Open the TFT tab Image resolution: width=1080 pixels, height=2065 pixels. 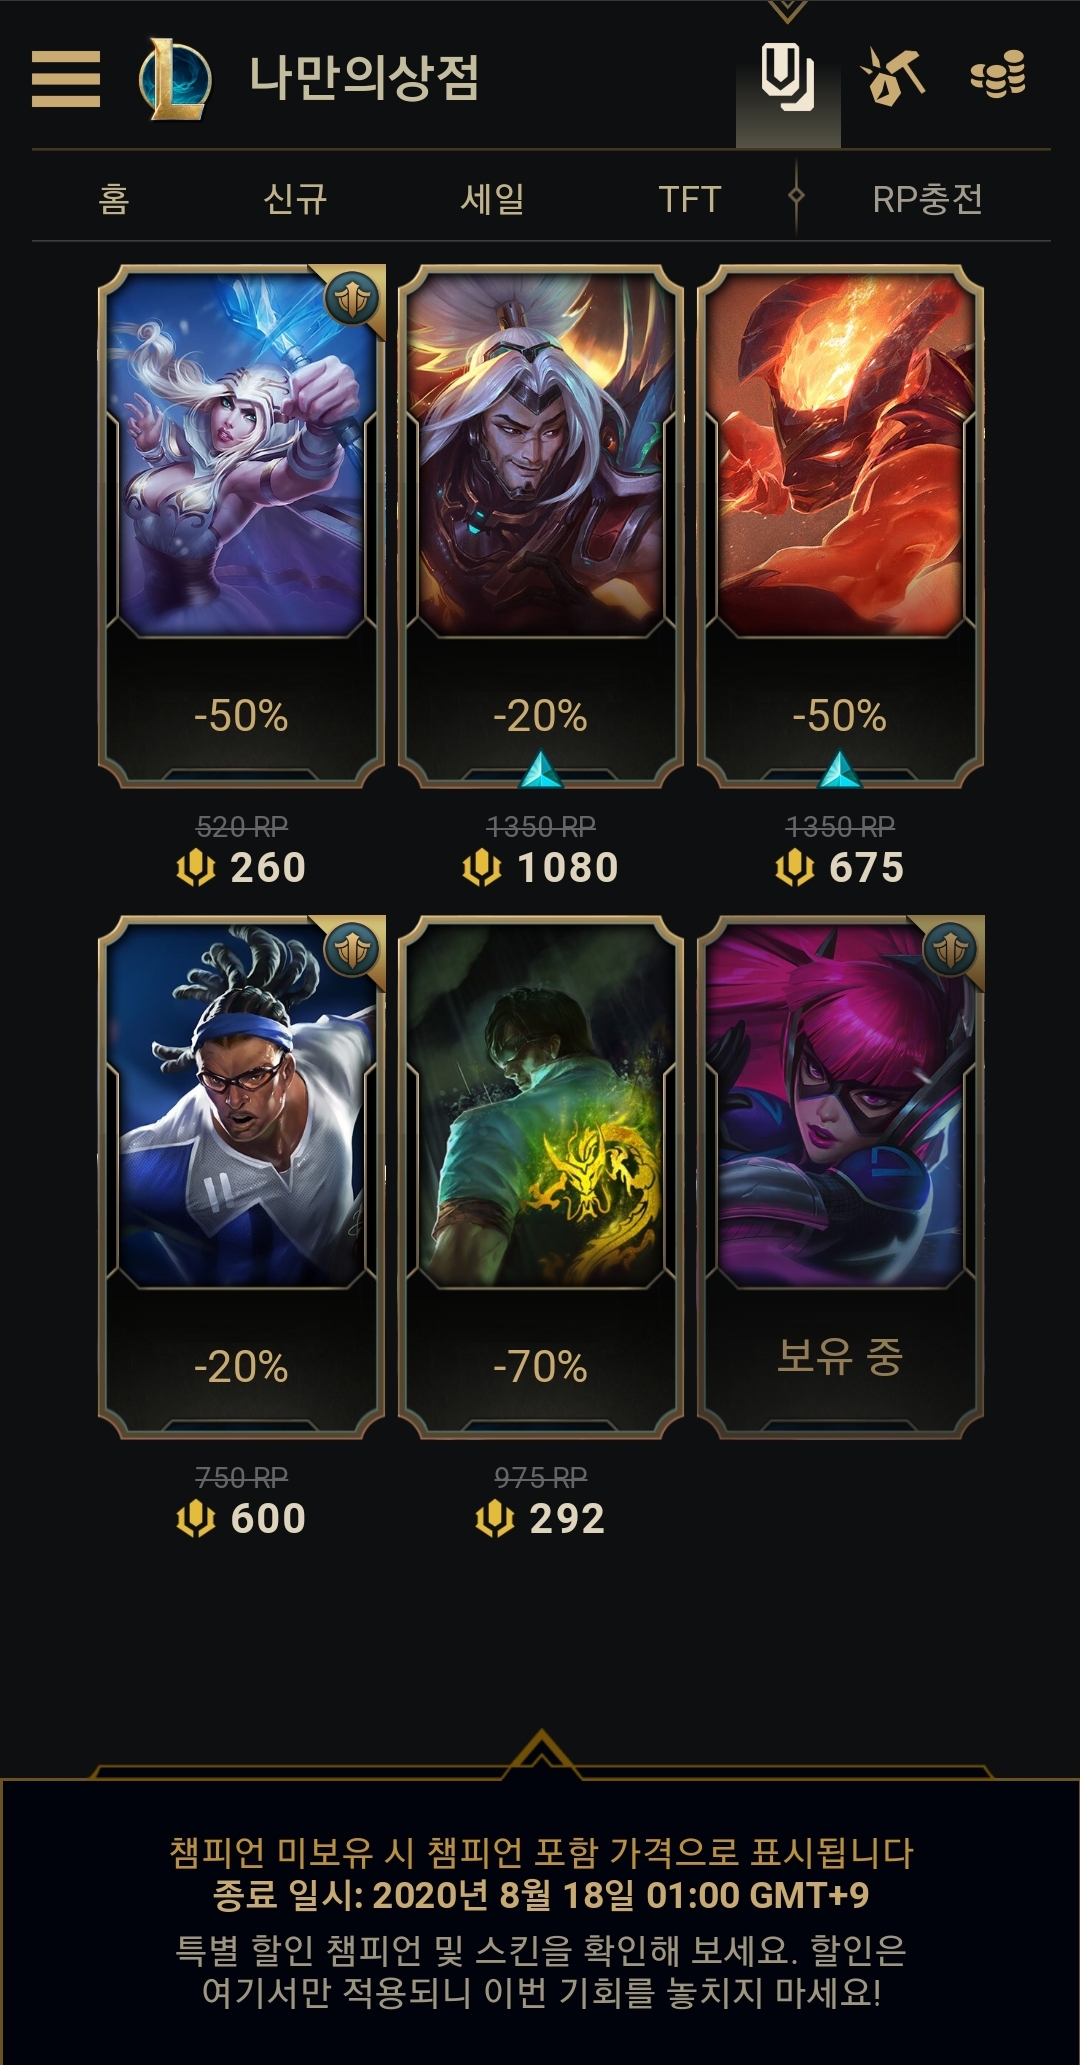point(689,199)
